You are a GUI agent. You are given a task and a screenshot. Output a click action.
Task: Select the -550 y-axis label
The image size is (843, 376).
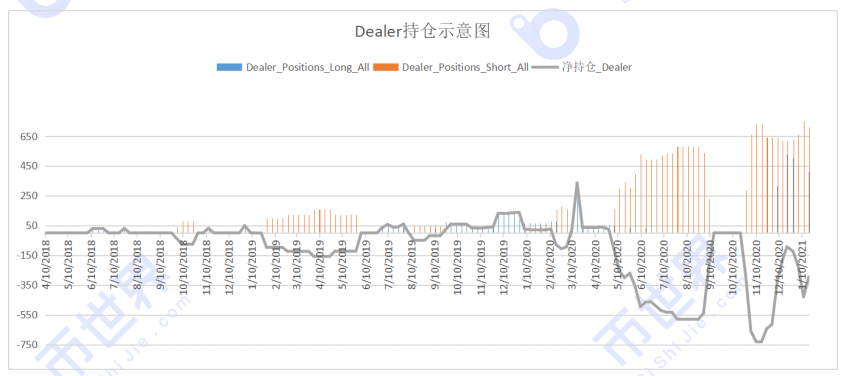(27, 315)
